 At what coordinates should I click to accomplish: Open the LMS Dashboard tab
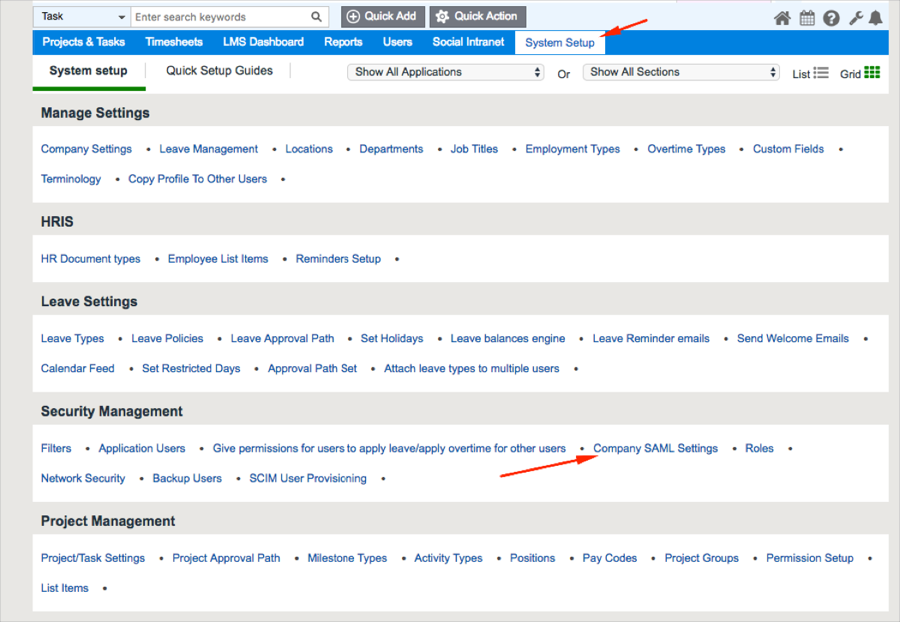(263, 42)
